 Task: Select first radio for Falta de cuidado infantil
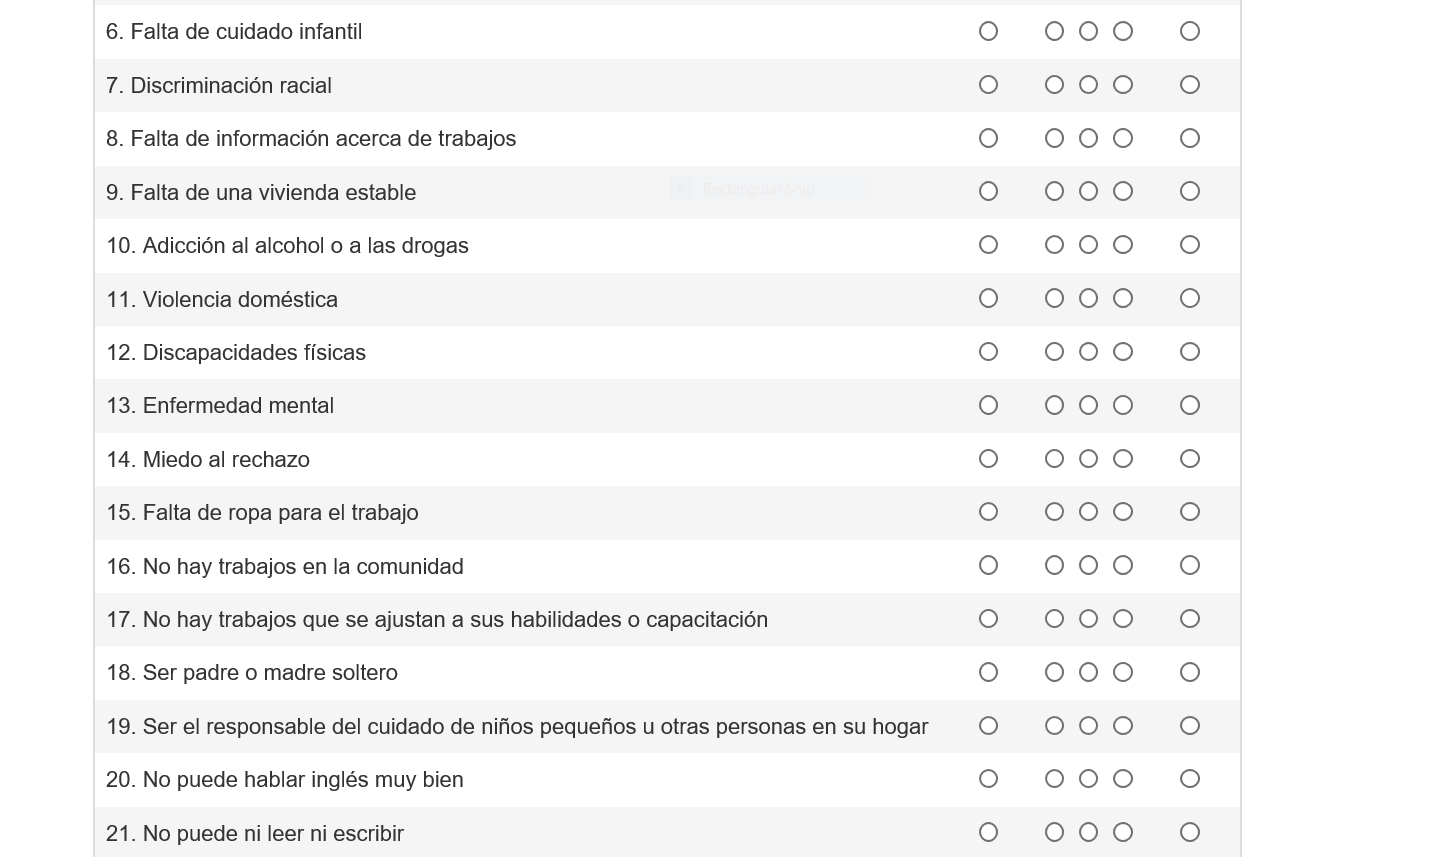(988, 32)
